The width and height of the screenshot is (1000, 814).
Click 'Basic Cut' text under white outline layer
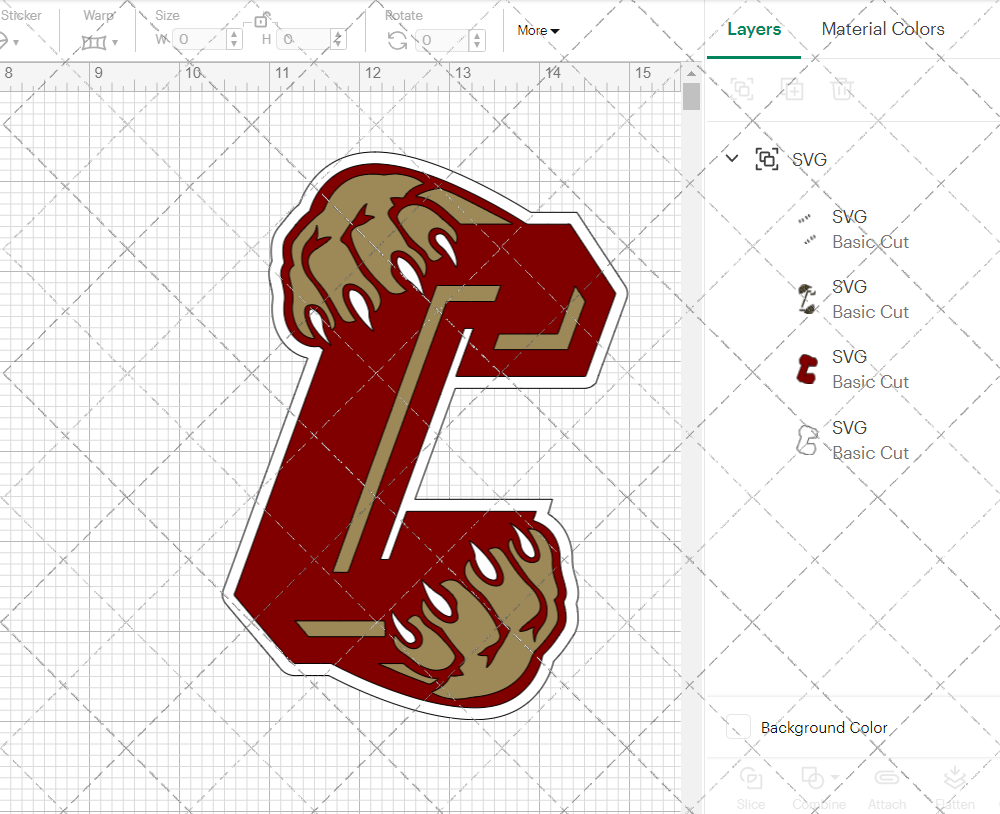pyautogui.click(x=871, y=453)
